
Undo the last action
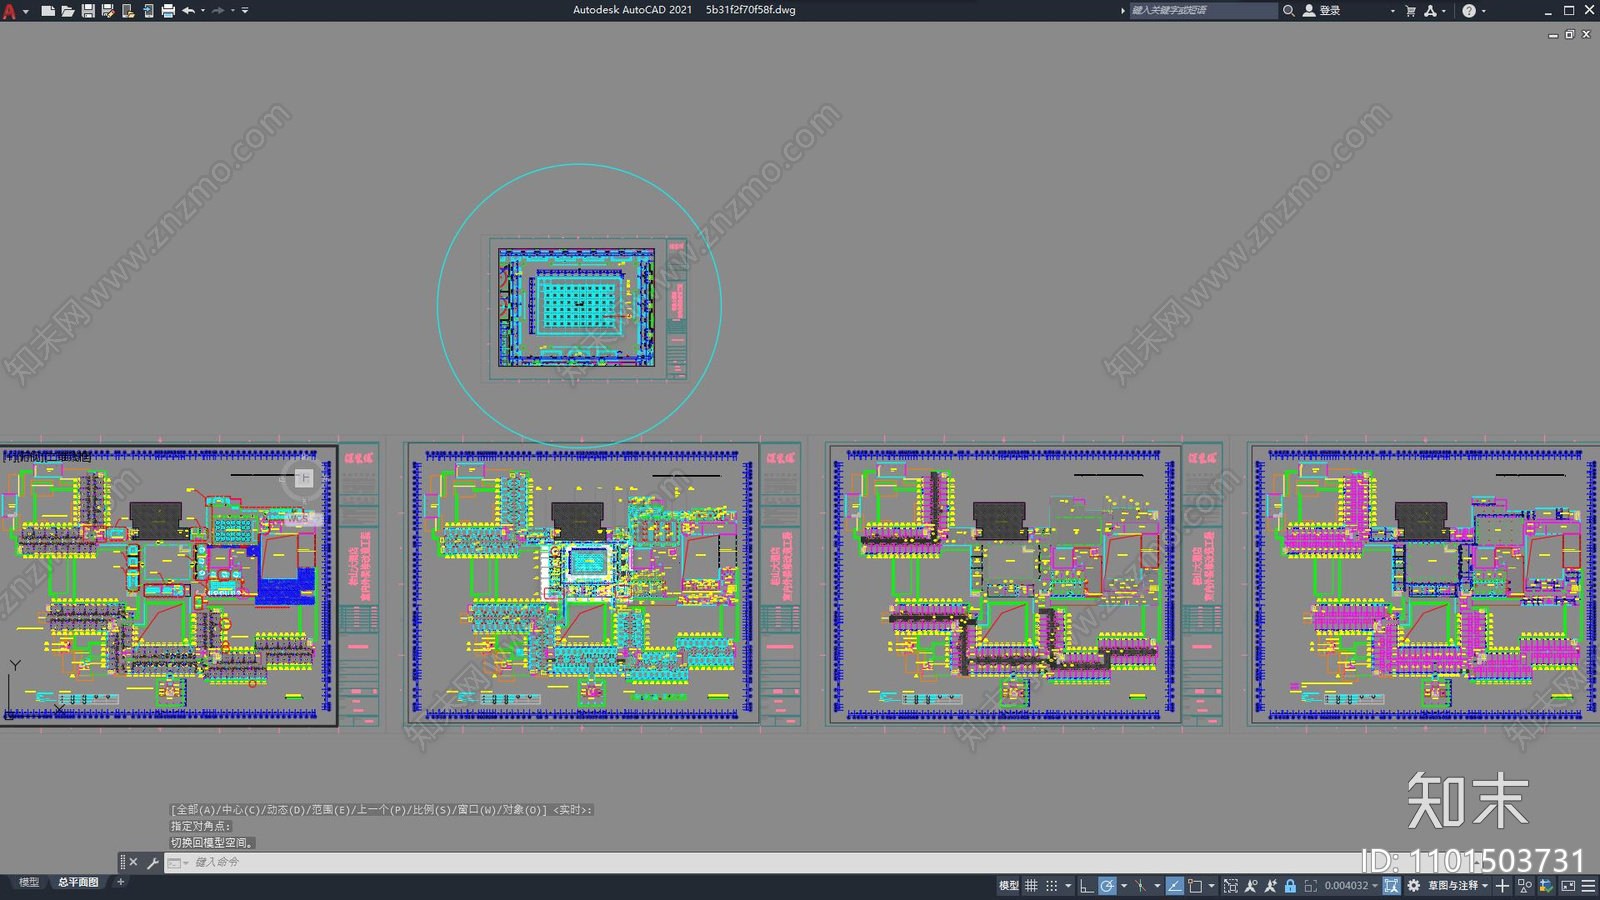click(x=188, y=11)
